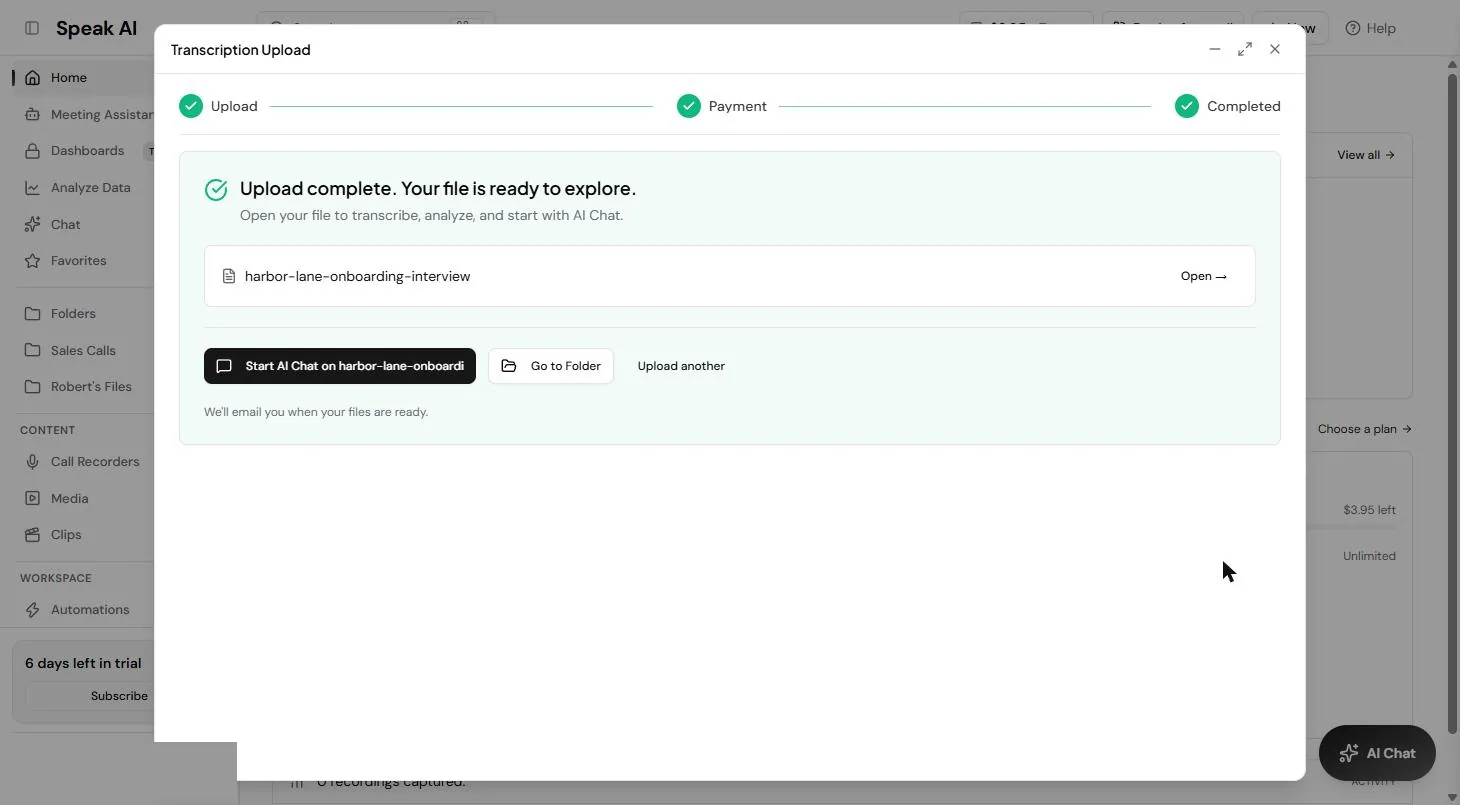
Task: Click the Call Recorders microphone icon
Action: click(x=32, y=461)
